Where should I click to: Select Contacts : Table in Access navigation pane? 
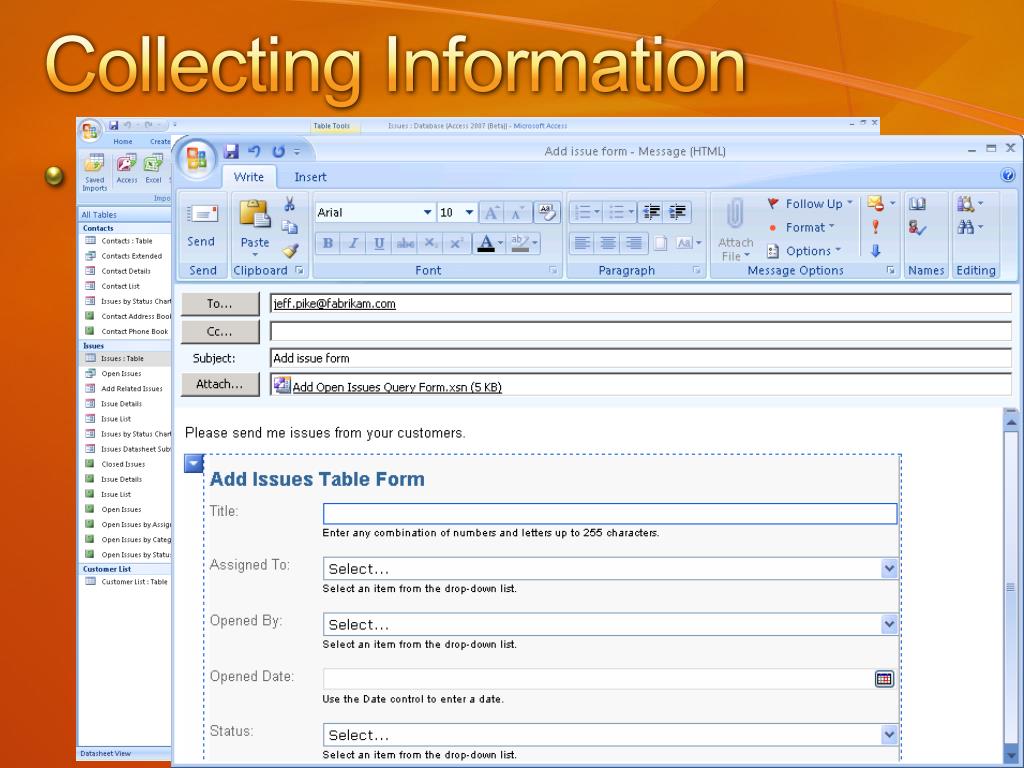(126, 241)
